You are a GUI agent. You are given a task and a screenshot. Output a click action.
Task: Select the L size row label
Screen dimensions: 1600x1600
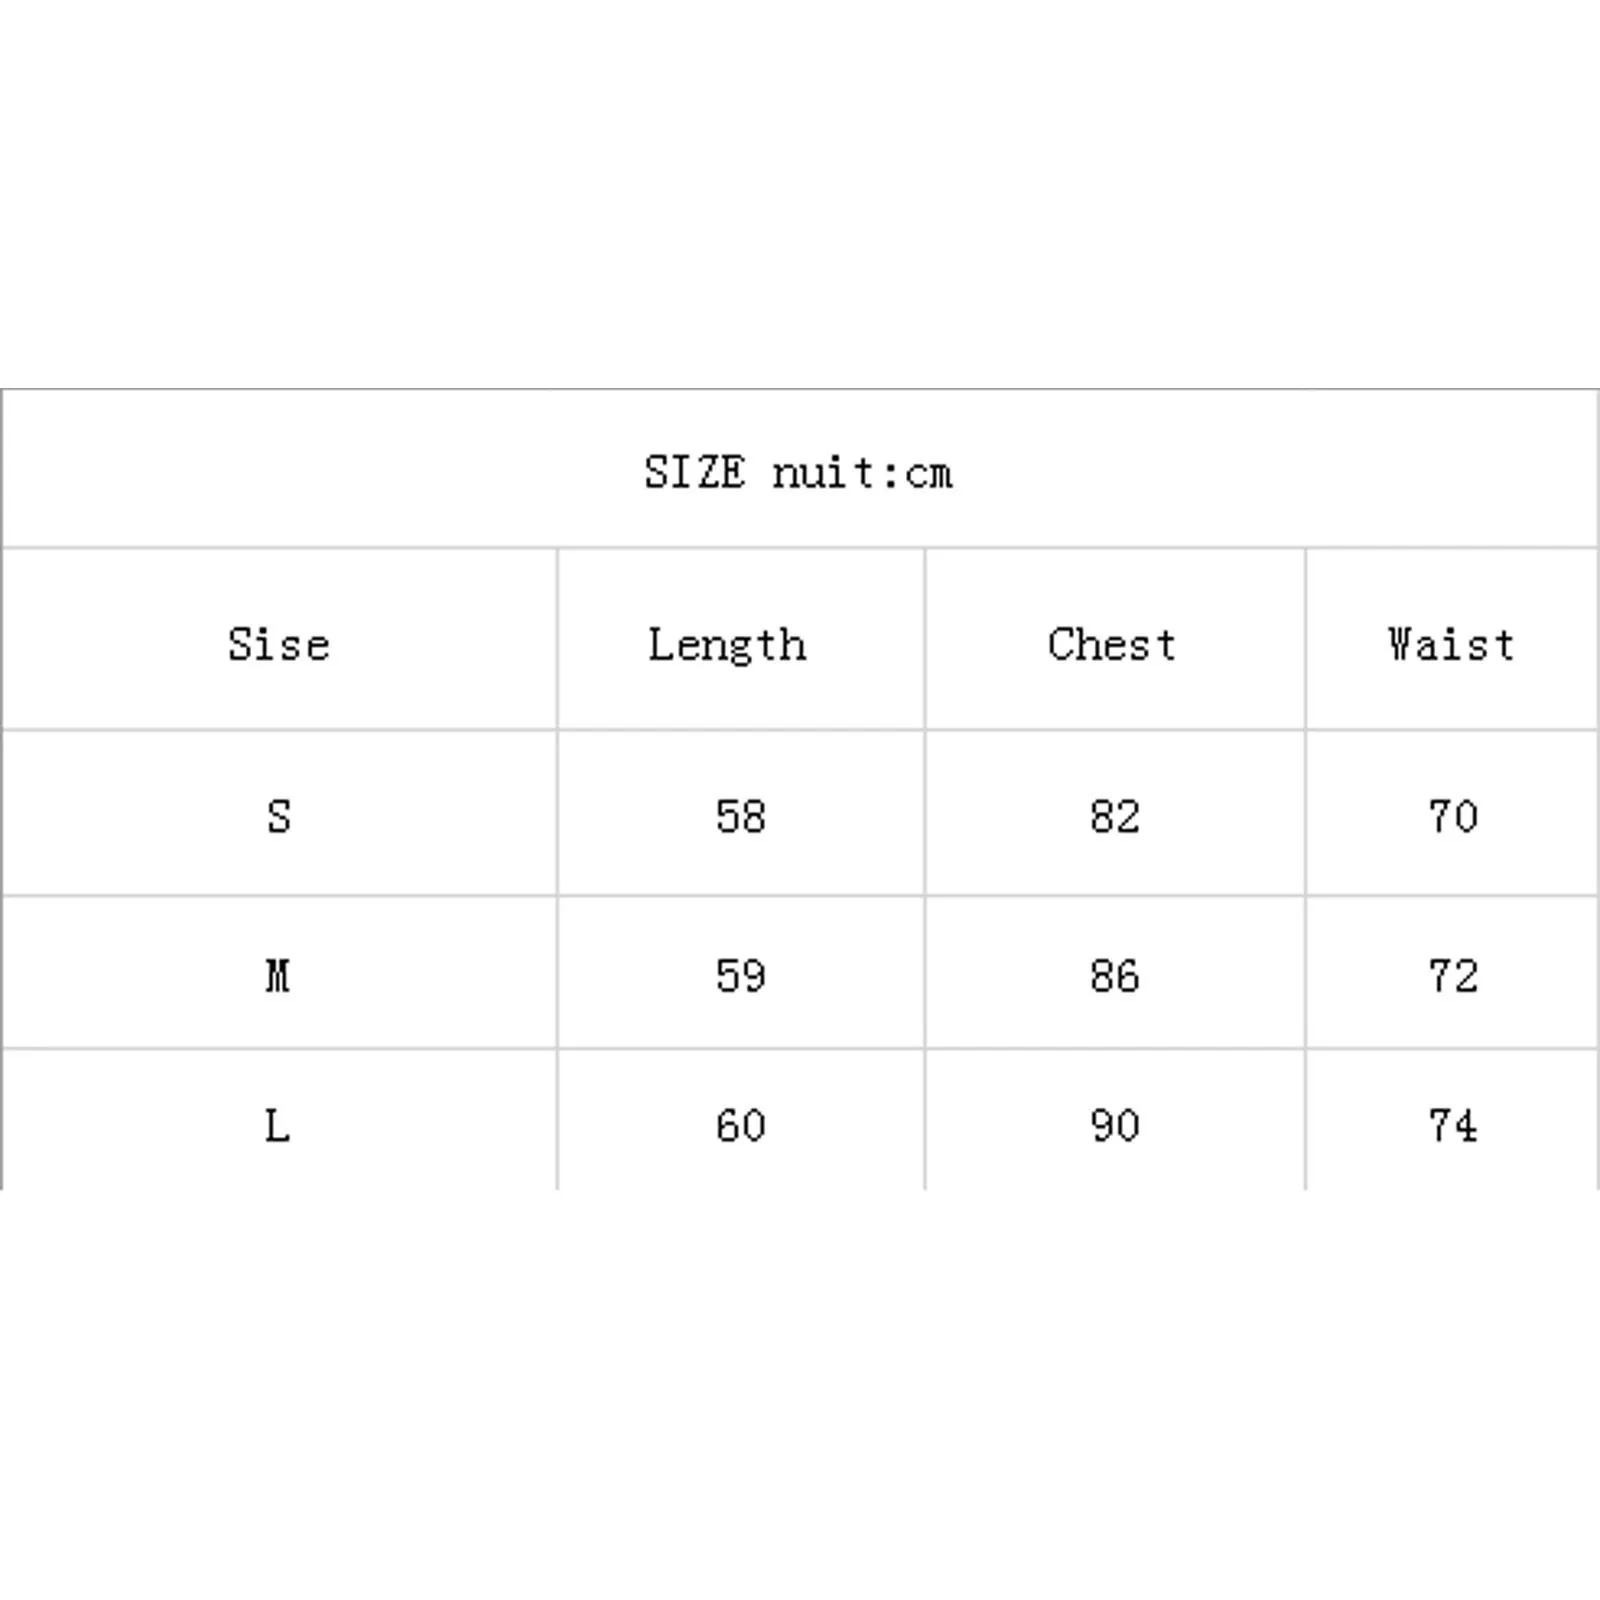coord(278,1126)
